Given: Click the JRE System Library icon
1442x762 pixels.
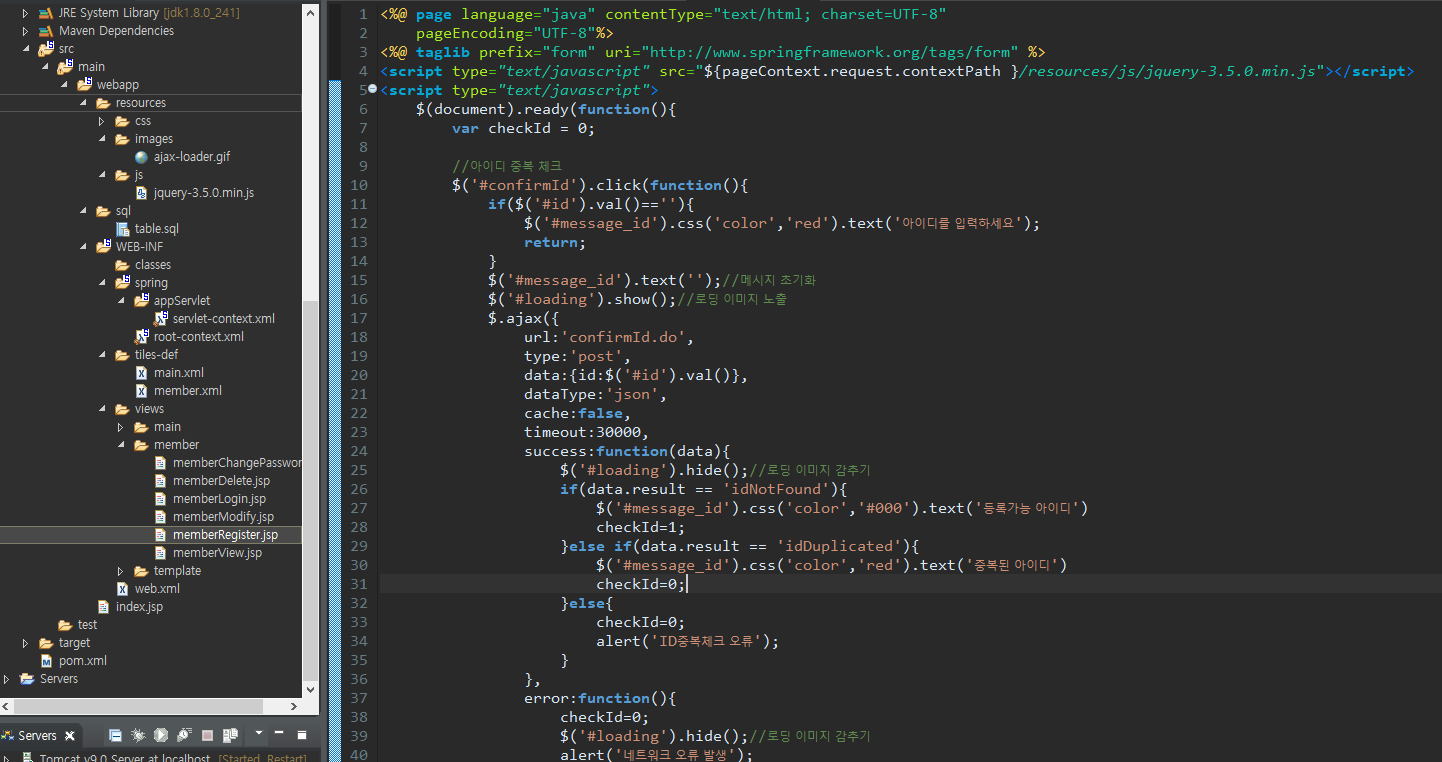Looking at the screenshot, I should coord(46,13).
